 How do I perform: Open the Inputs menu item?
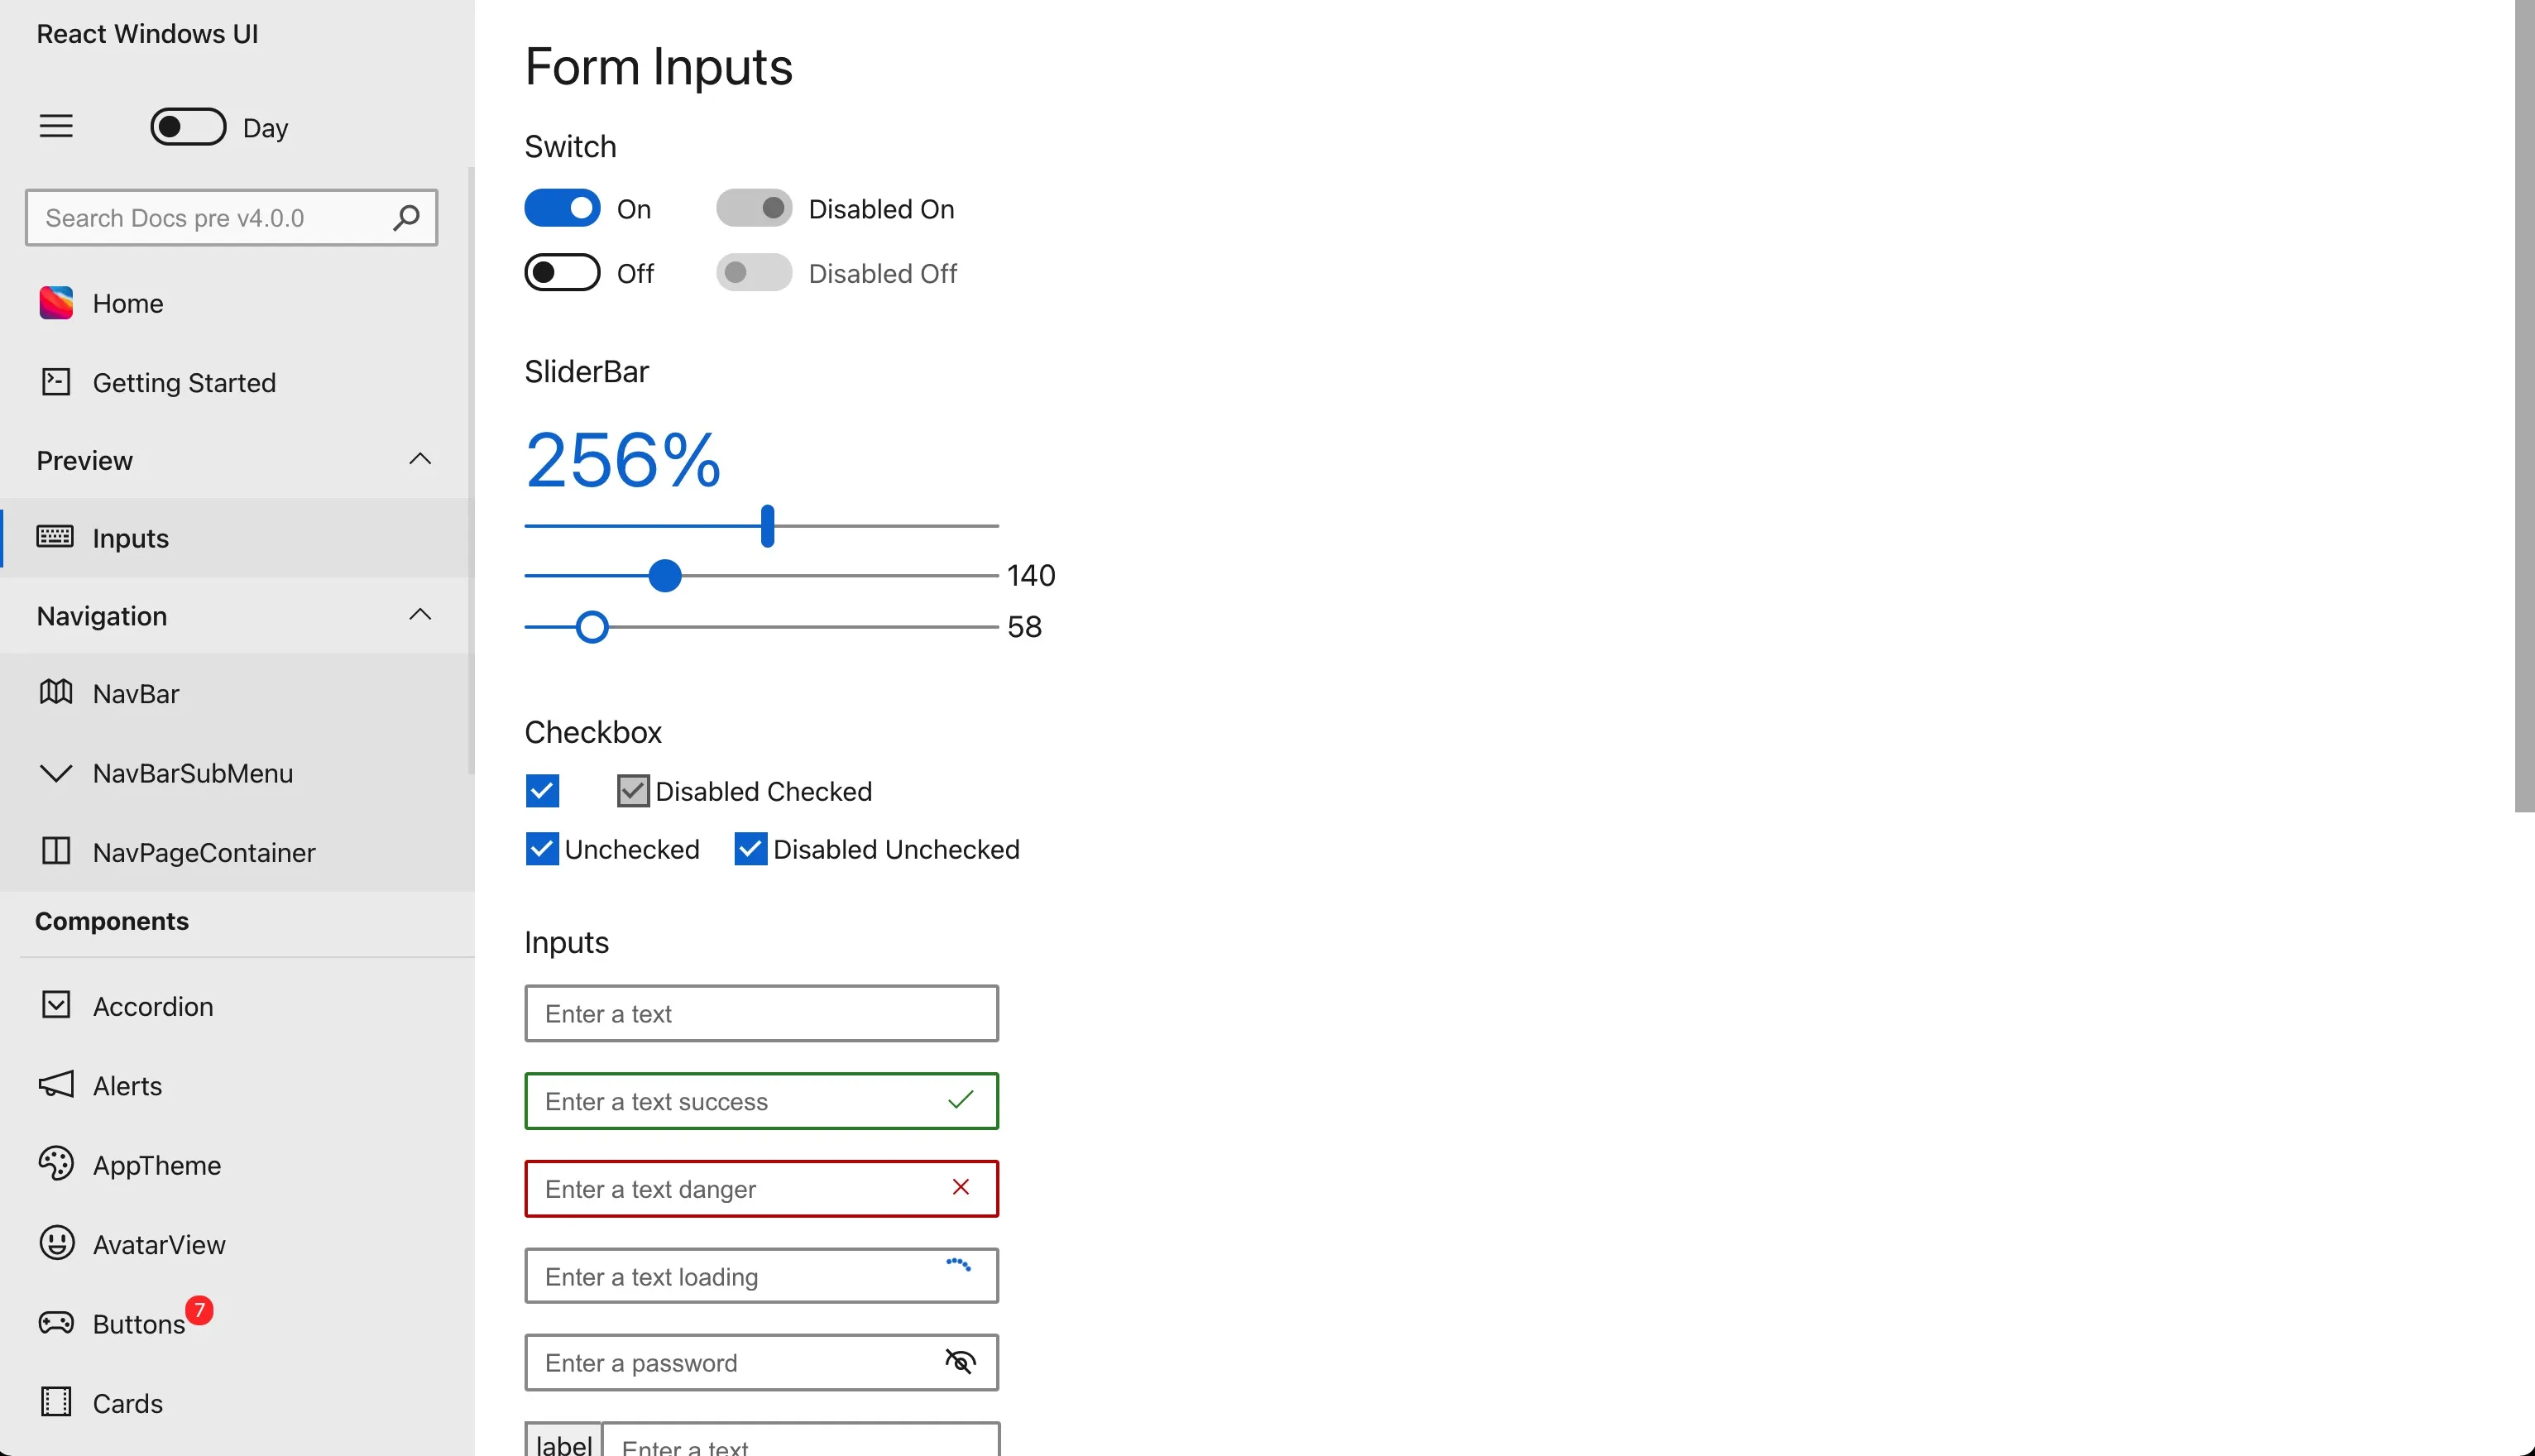point(130,538)
